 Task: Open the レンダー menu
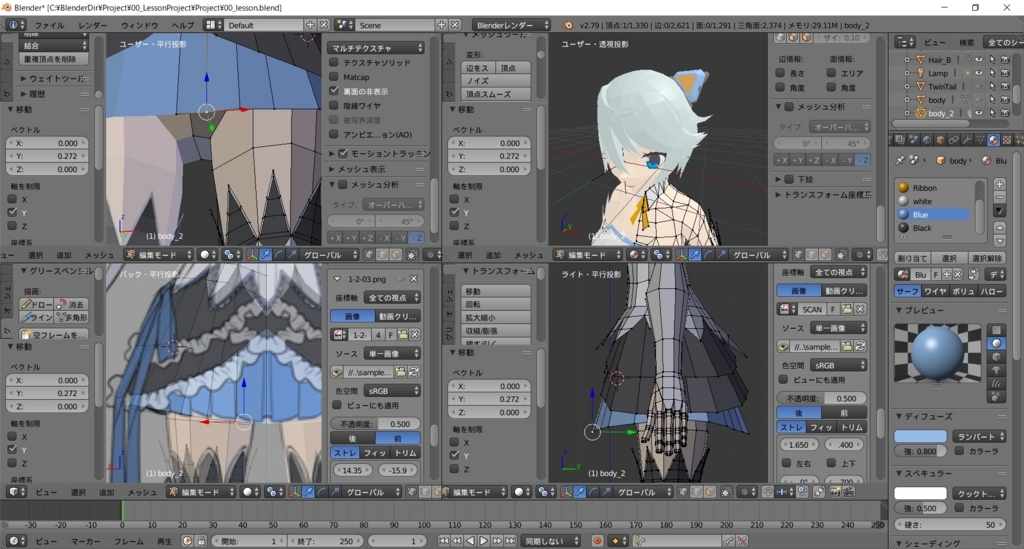pos(92,25)
